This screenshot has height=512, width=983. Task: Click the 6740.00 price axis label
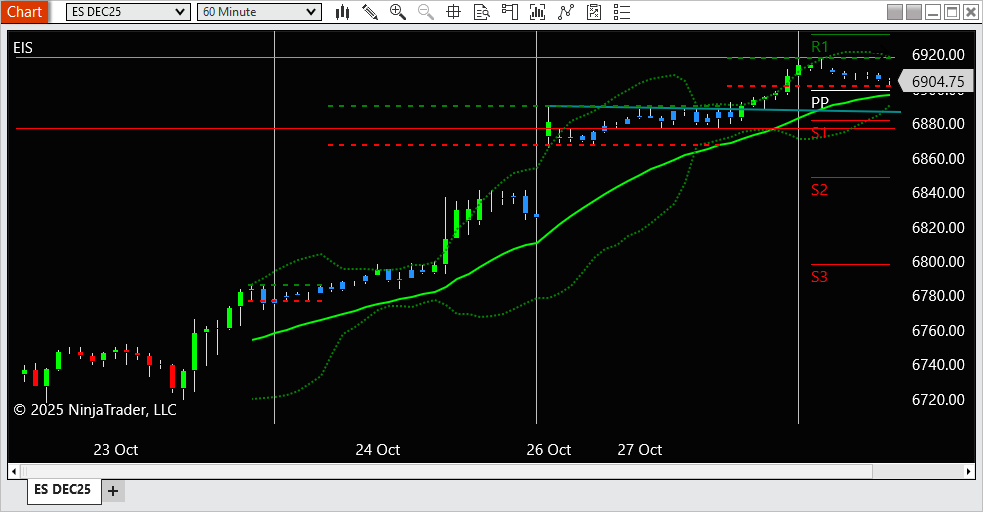point(938,364)
